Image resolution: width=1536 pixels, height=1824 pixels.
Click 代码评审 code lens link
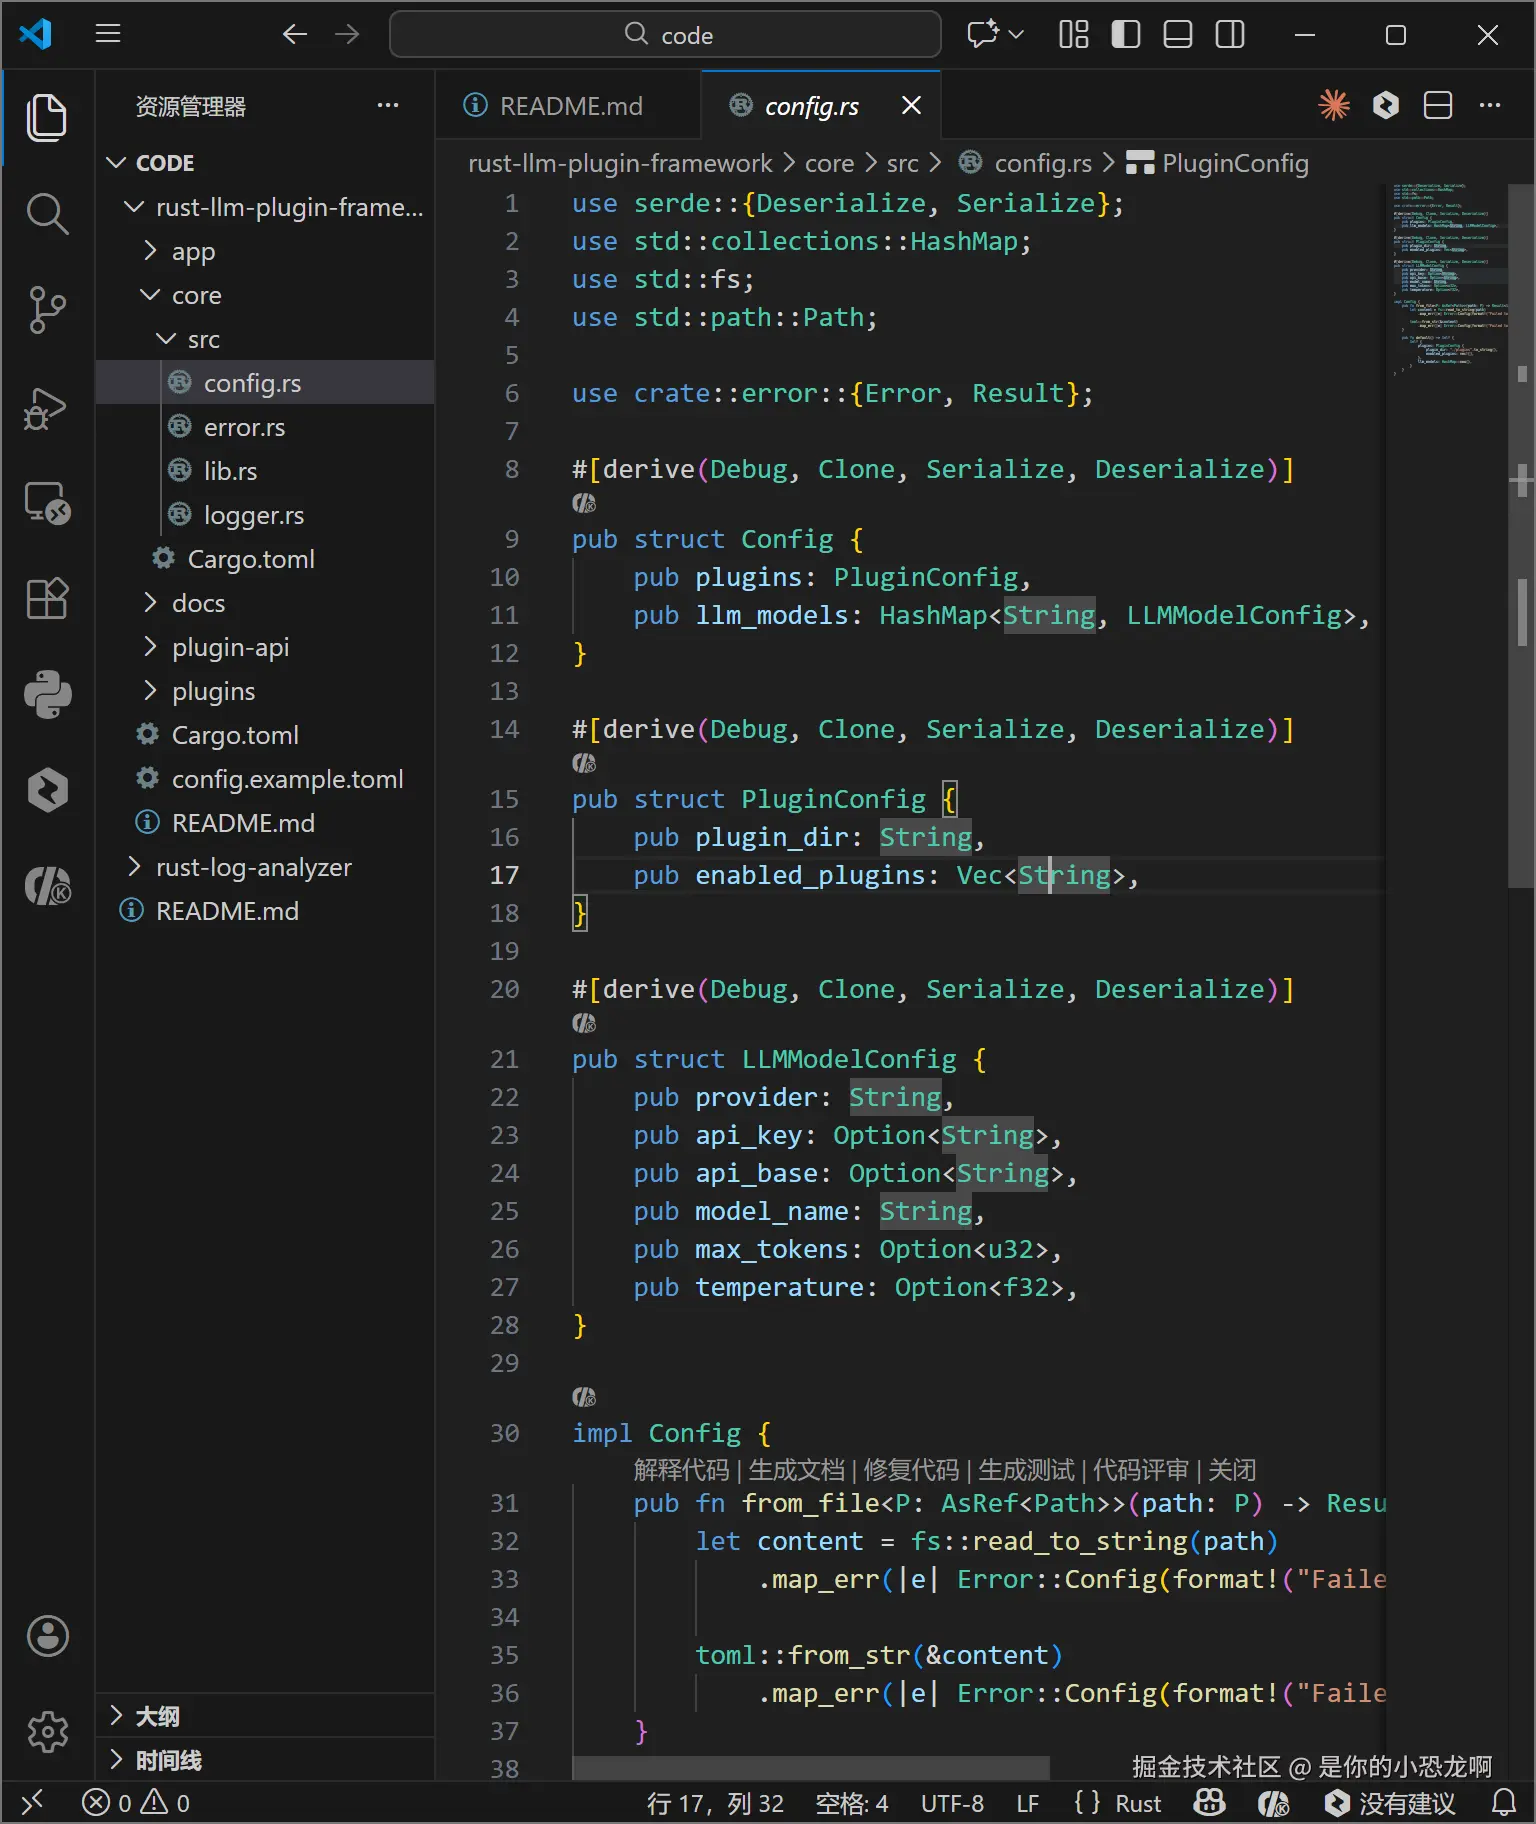[1141, 1469]
